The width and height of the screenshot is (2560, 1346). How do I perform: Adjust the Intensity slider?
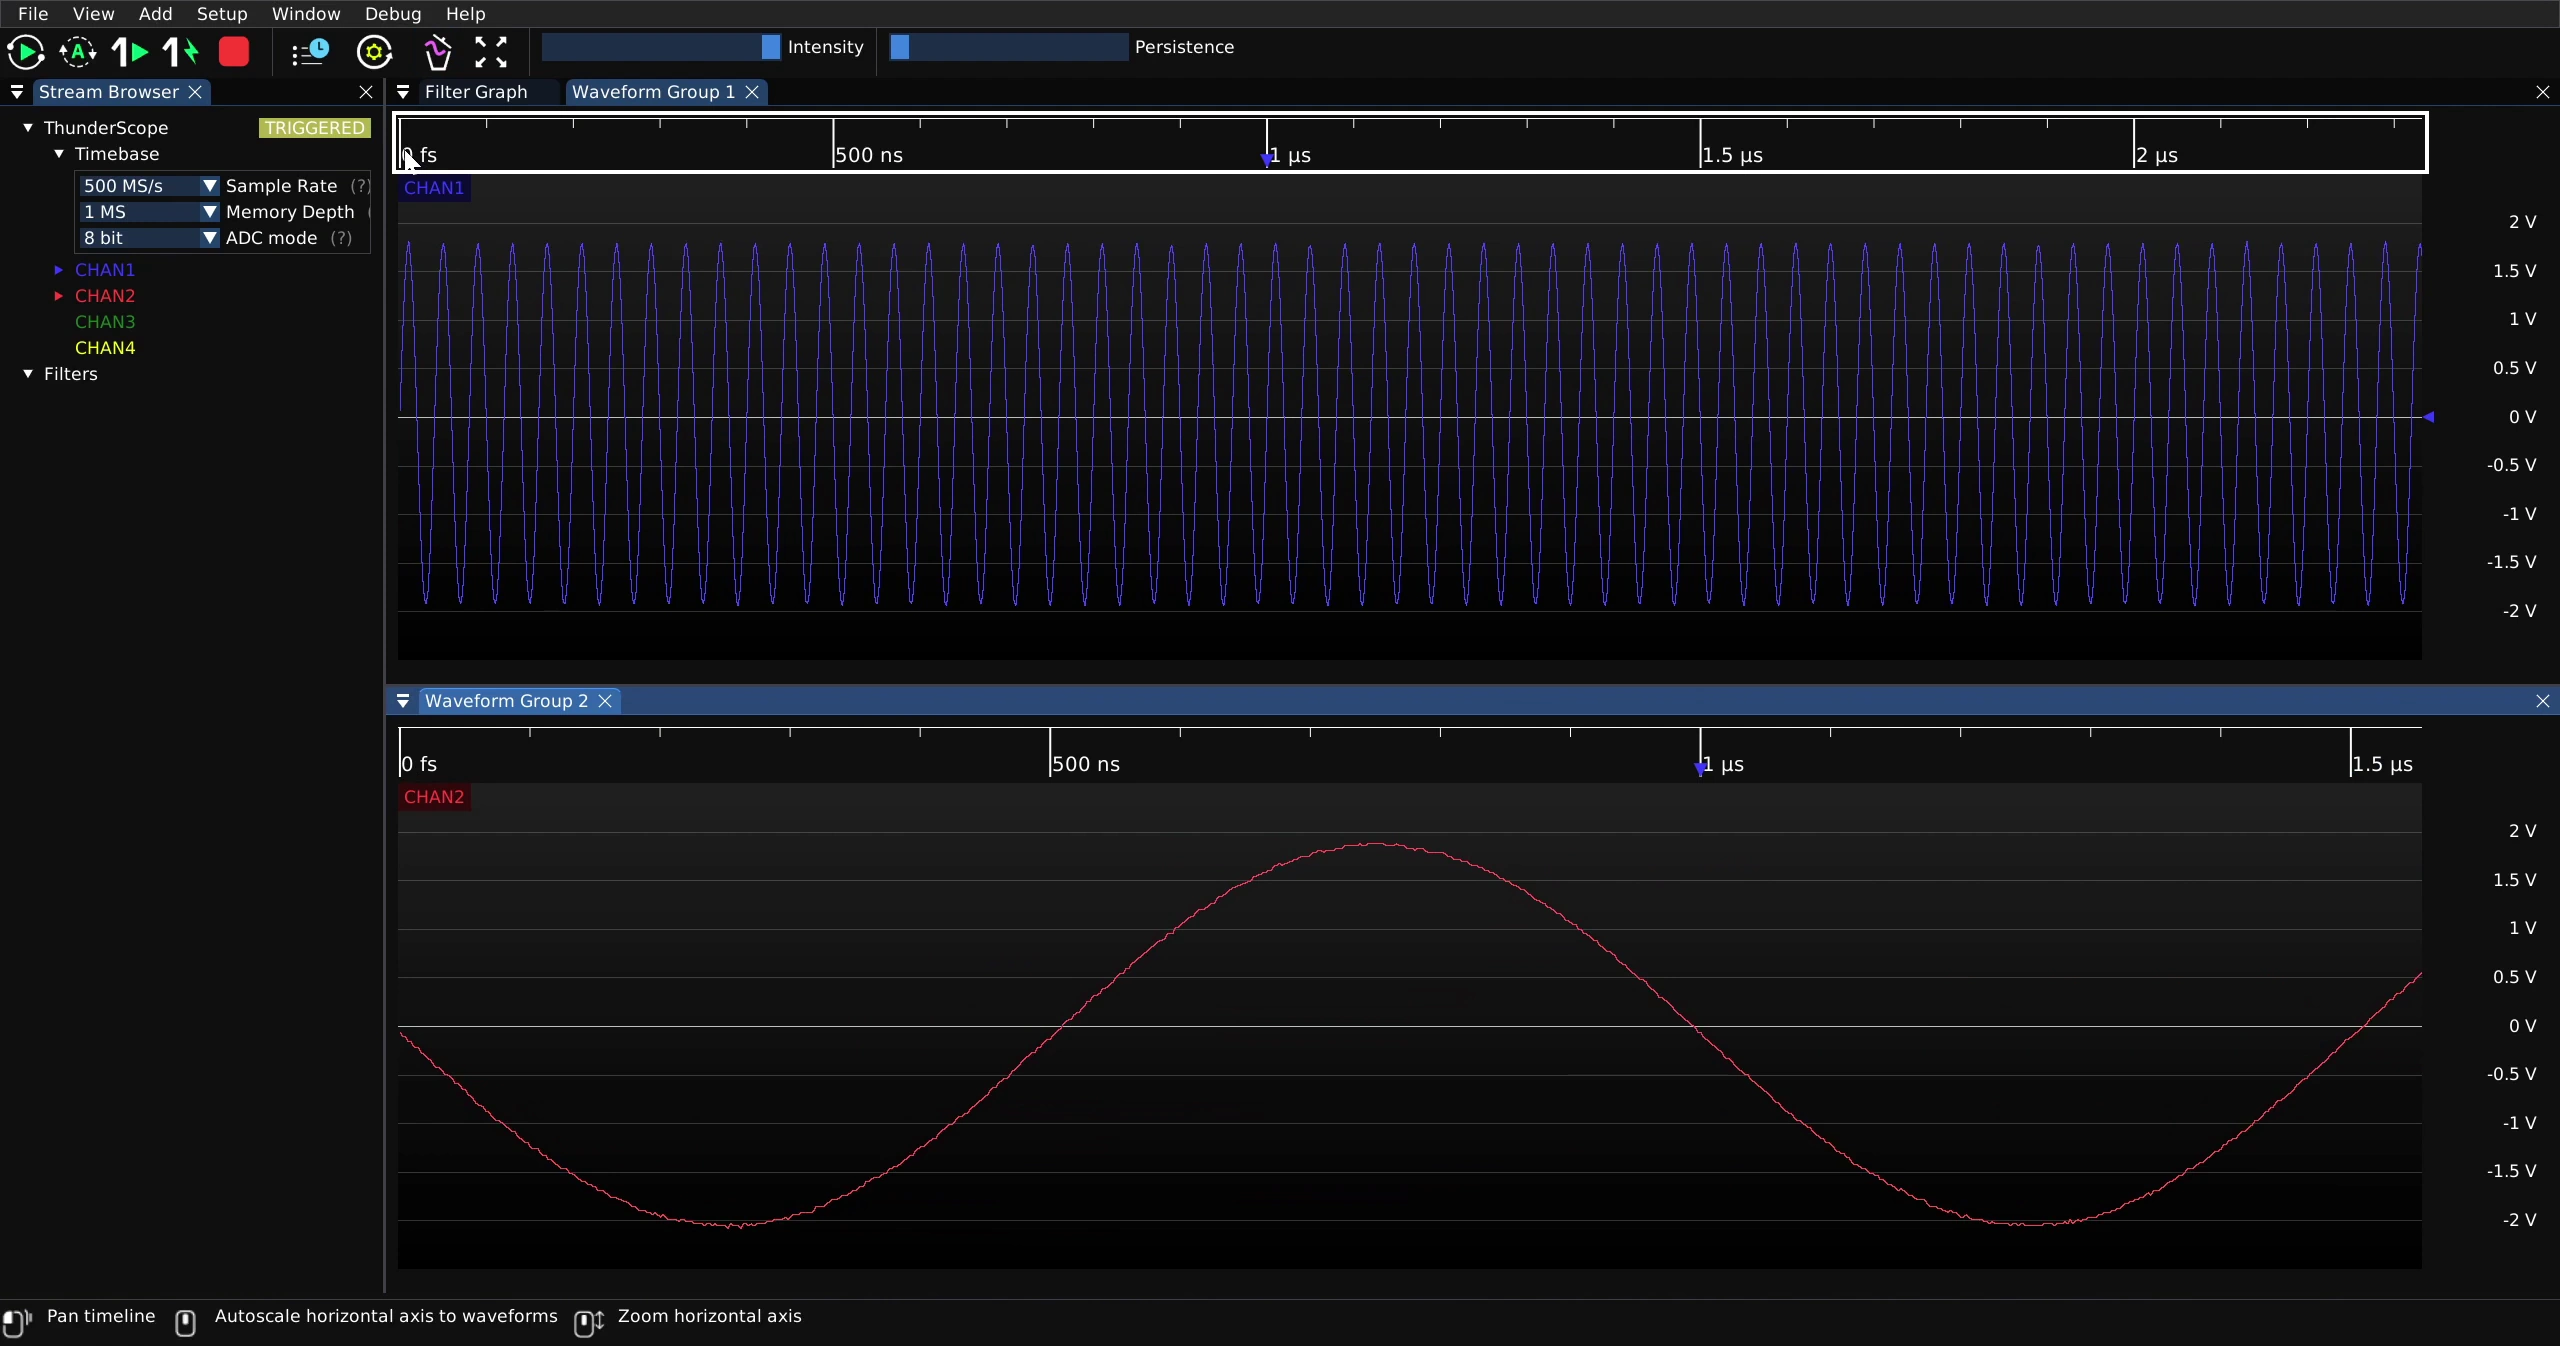tap(661, 47)
